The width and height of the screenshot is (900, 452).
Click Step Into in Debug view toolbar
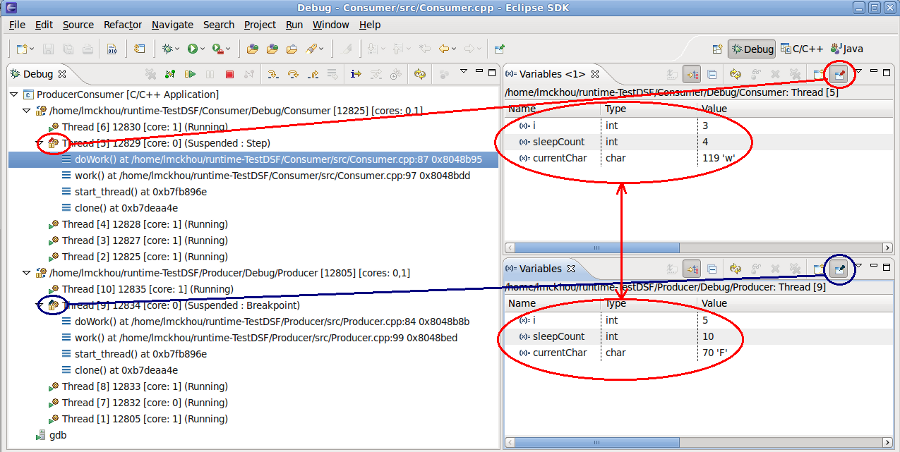pos(273,74)
